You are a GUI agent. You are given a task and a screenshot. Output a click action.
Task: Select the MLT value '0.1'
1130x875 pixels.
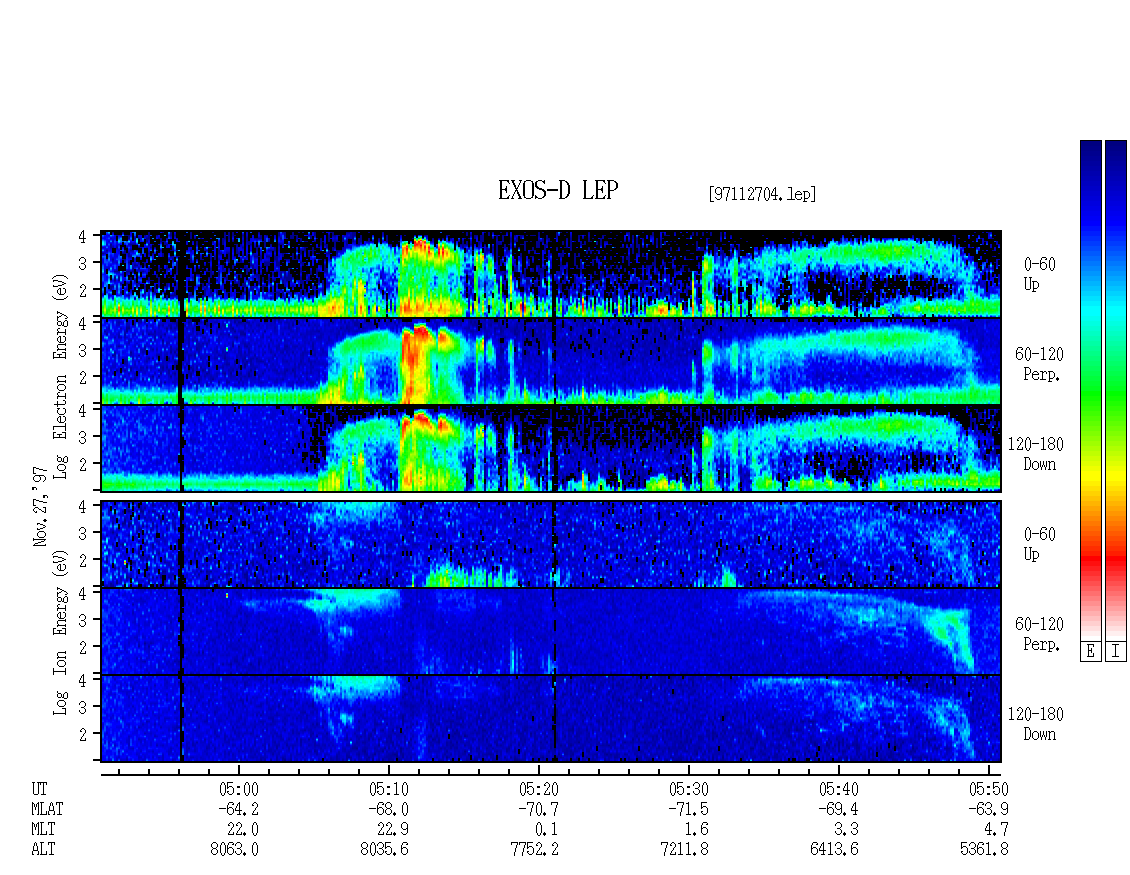pos(547,829)
